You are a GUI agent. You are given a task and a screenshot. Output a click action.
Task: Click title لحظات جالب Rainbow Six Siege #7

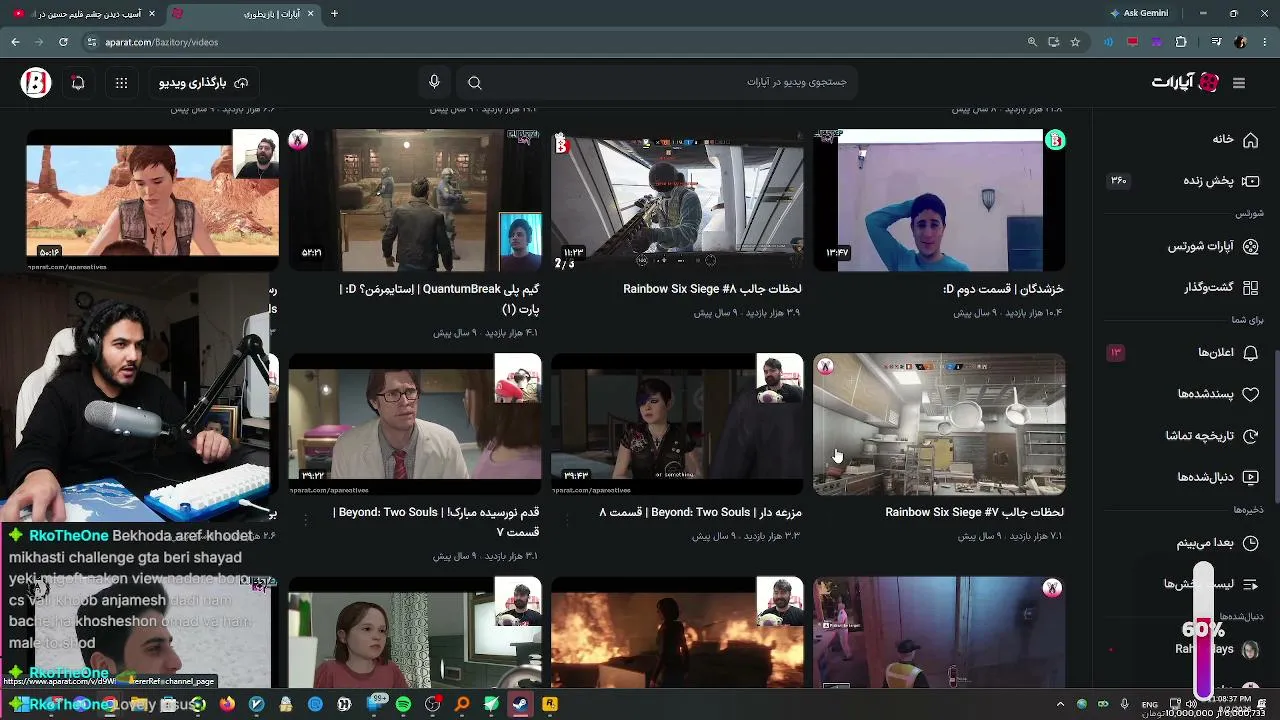click(x=974, y=512)
